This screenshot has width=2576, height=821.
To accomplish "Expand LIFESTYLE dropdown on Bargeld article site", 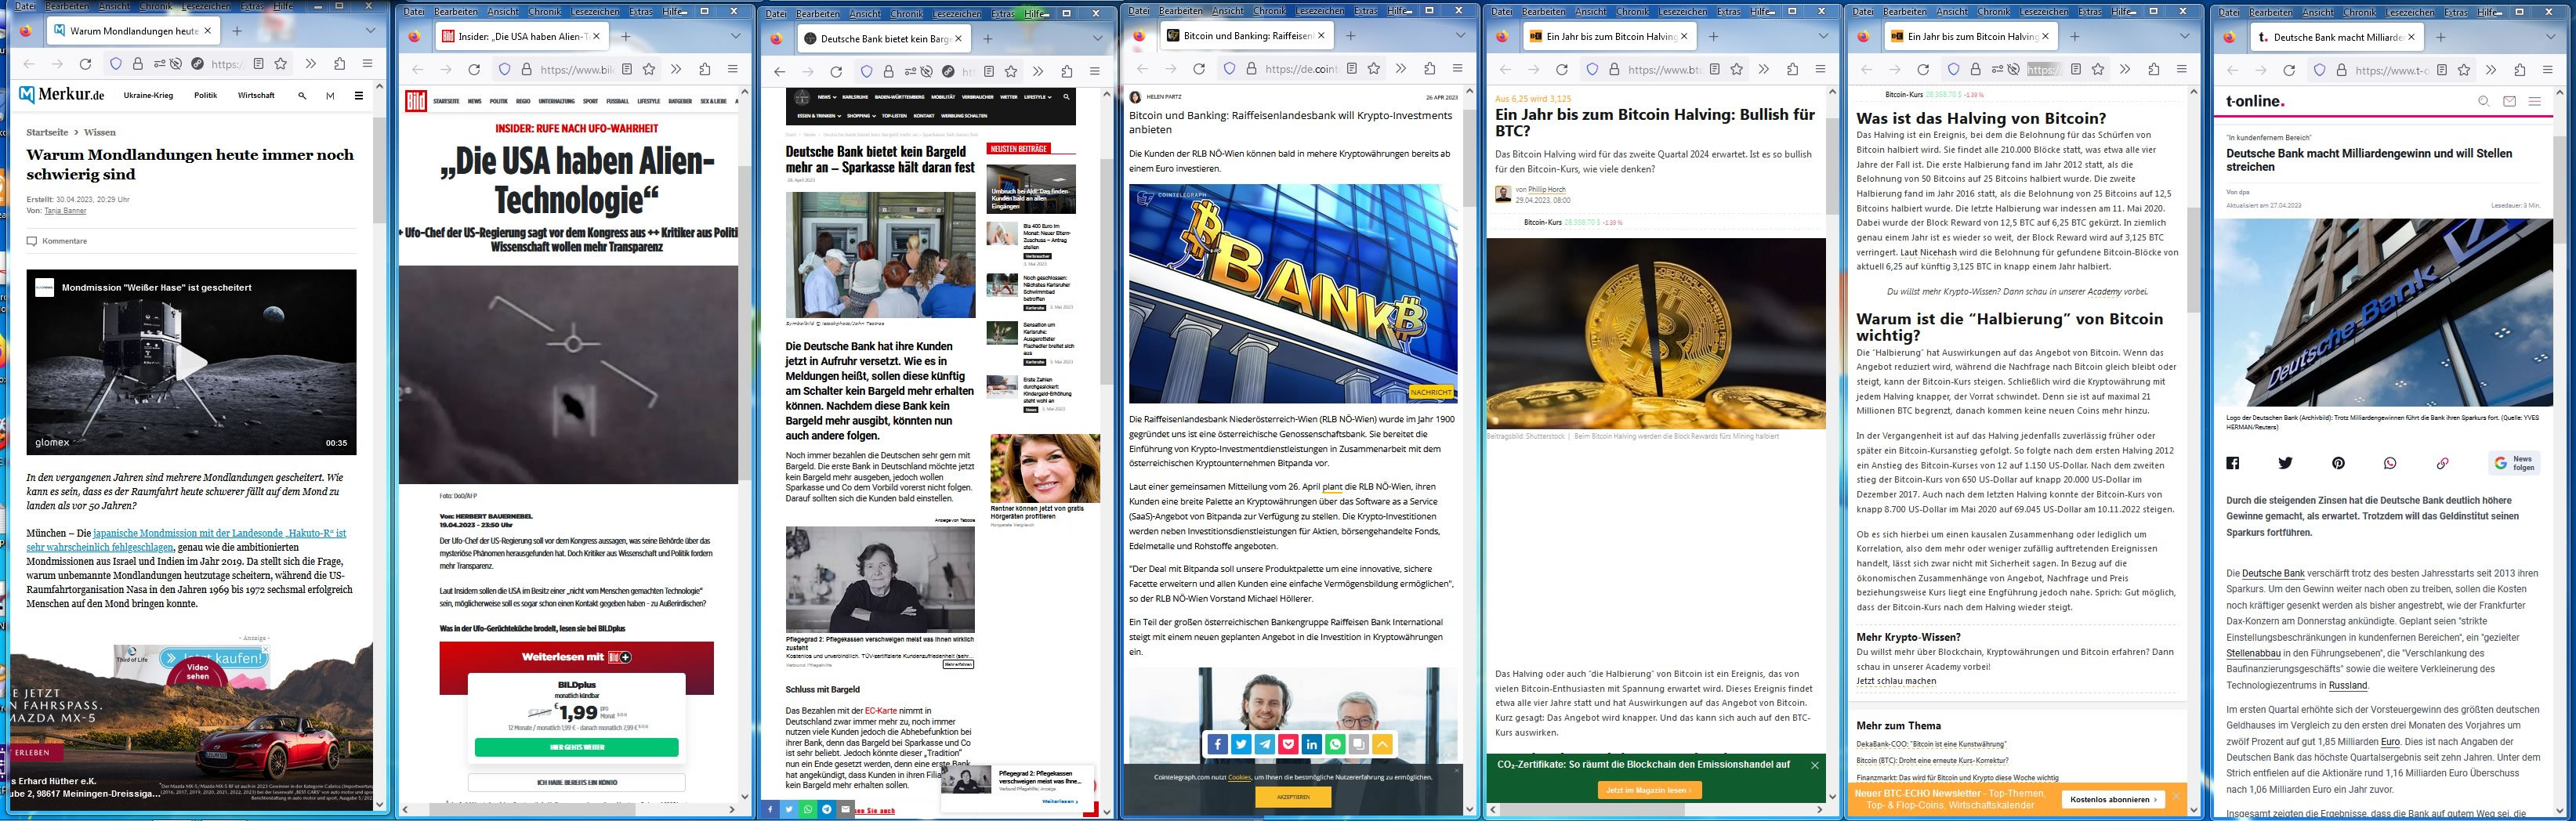I will coord(1037,98).
